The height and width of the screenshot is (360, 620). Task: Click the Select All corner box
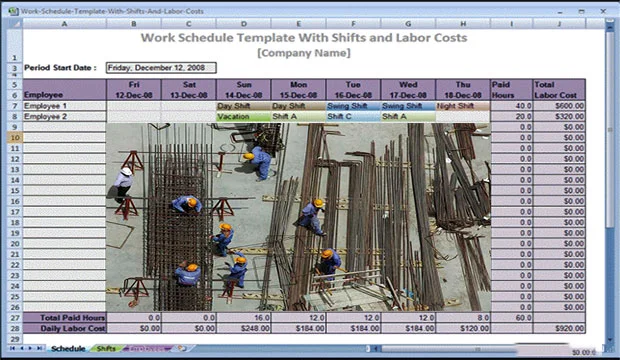(15, 24)
